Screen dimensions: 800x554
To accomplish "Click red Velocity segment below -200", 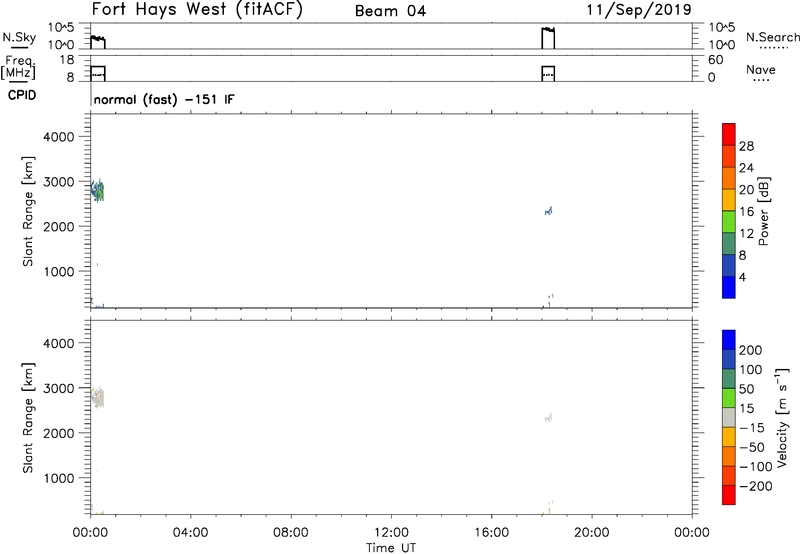I will [x=729, y=495].
